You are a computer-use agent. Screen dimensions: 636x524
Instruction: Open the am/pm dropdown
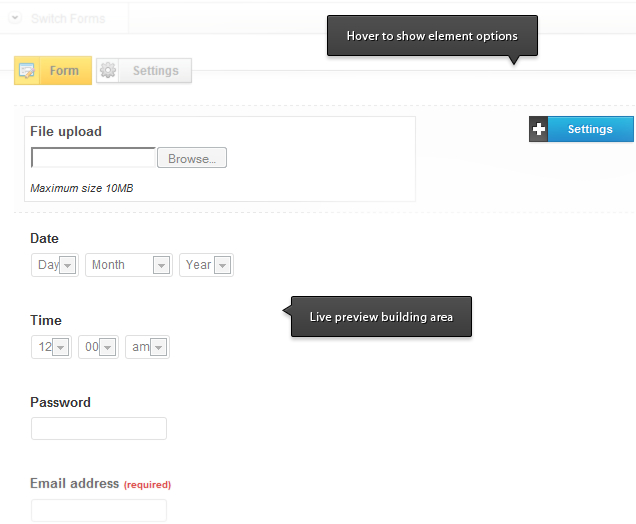click(x=148, y=347)
